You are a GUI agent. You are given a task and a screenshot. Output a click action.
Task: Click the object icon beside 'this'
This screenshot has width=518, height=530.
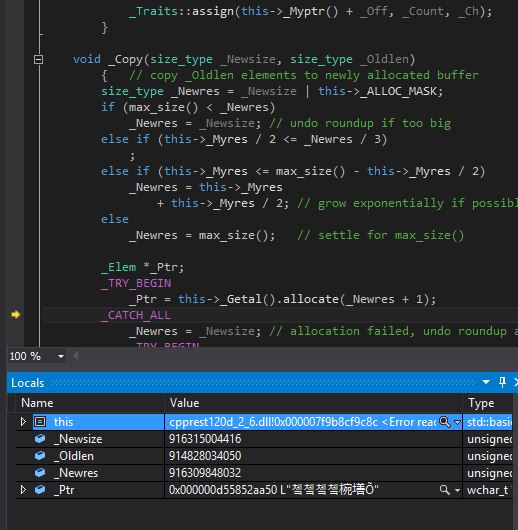[40, 421]
